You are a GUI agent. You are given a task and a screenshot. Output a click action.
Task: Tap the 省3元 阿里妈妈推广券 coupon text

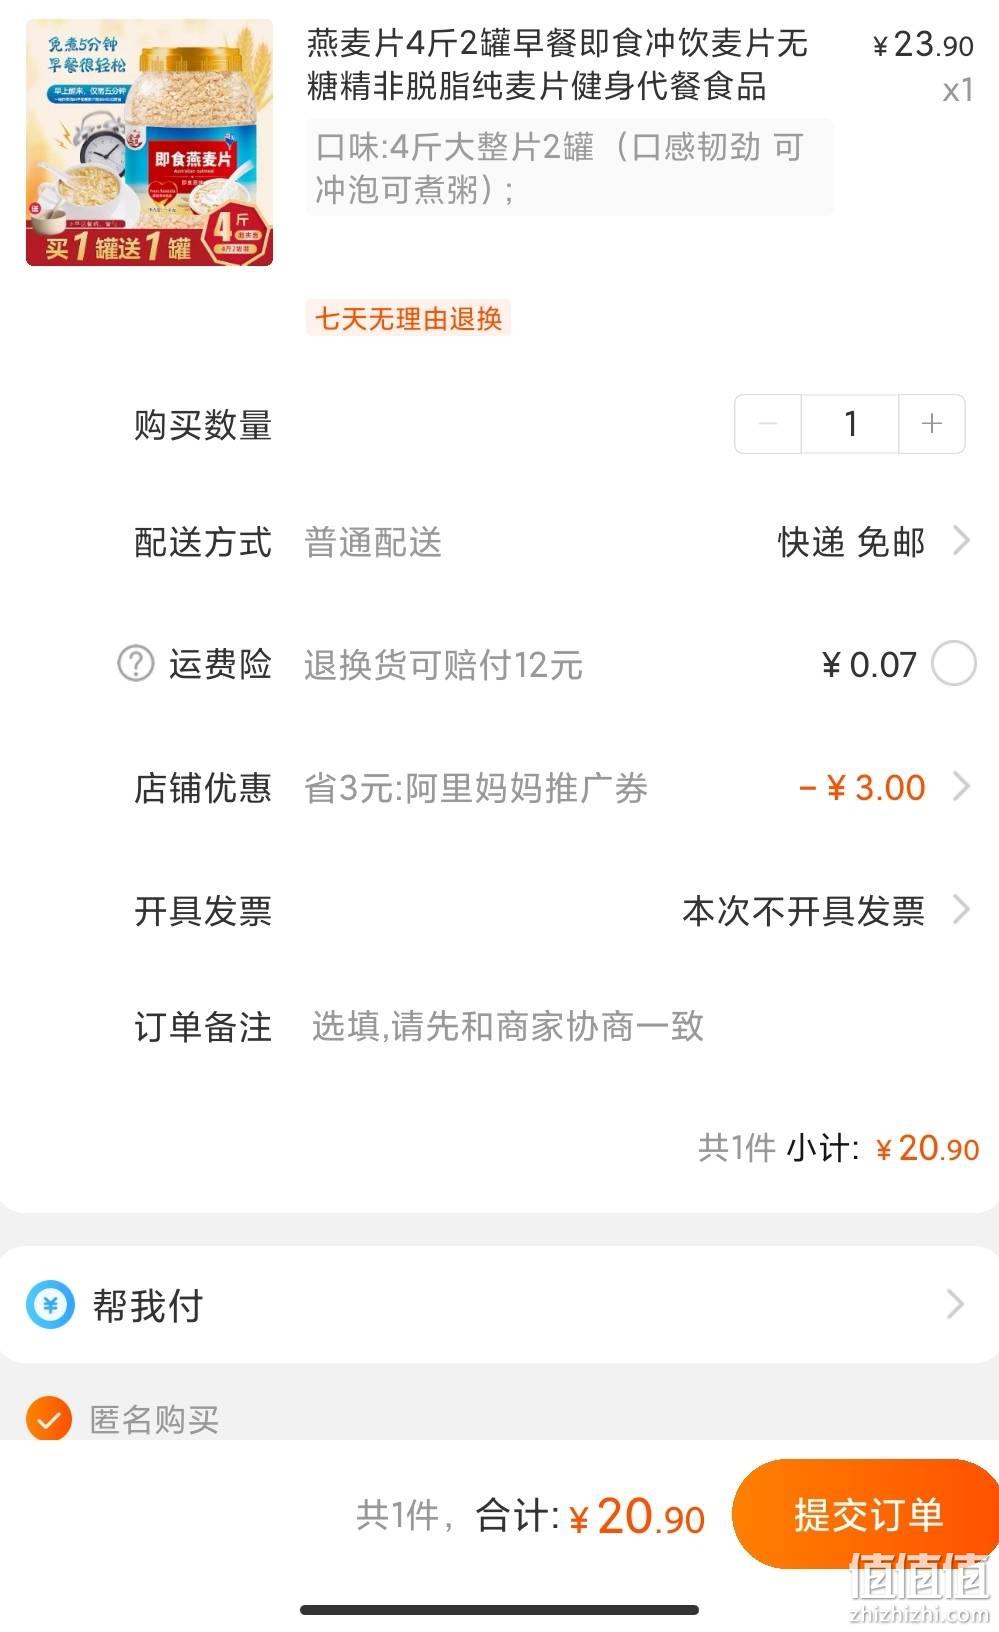(x=476, y=788)
